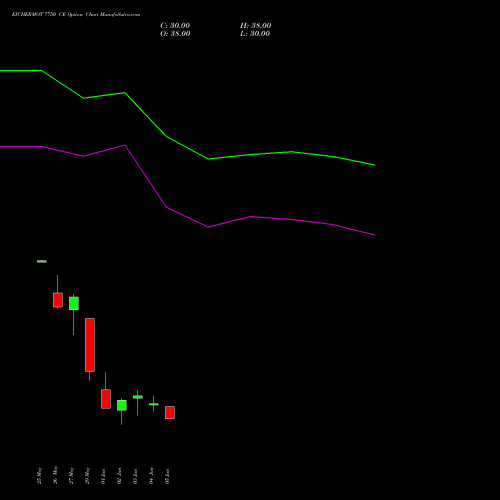Viewport: 500px width, 500px height.
Task: Select the last red candle above 05 Jun
Action: point(170,412)
